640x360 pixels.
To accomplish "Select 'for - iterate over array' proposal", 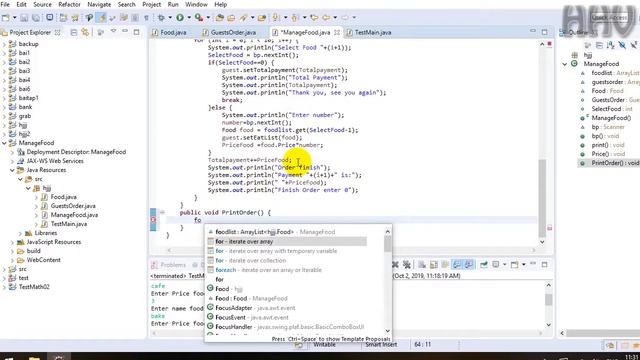I will point(287,242).
